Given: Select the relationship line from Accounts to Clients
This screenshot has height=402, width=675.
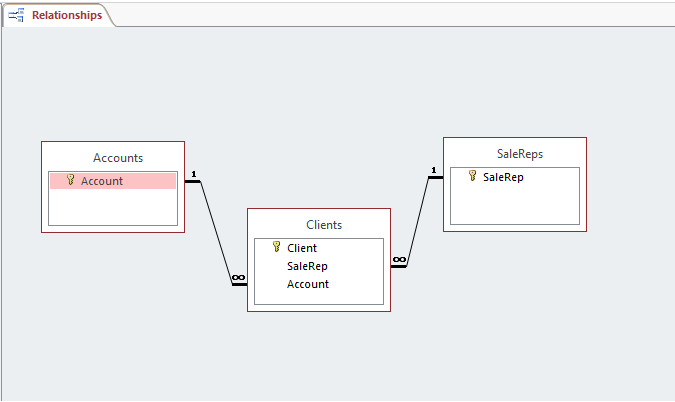Looking at the screenshot, I should point(217,232).
